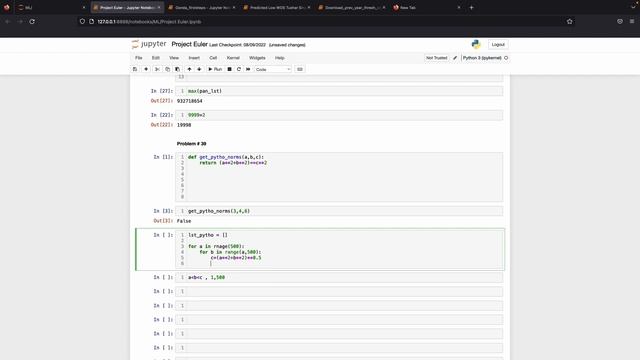Rename notebook via Project Euler title
Screen dimensions: 640x360
pos(189,44)
